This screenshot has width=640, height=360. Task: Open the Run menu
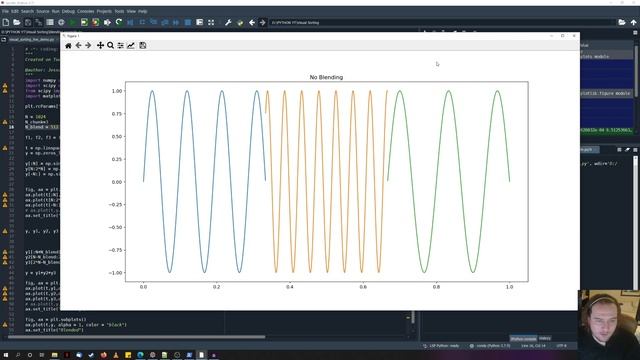click(56, 11)
